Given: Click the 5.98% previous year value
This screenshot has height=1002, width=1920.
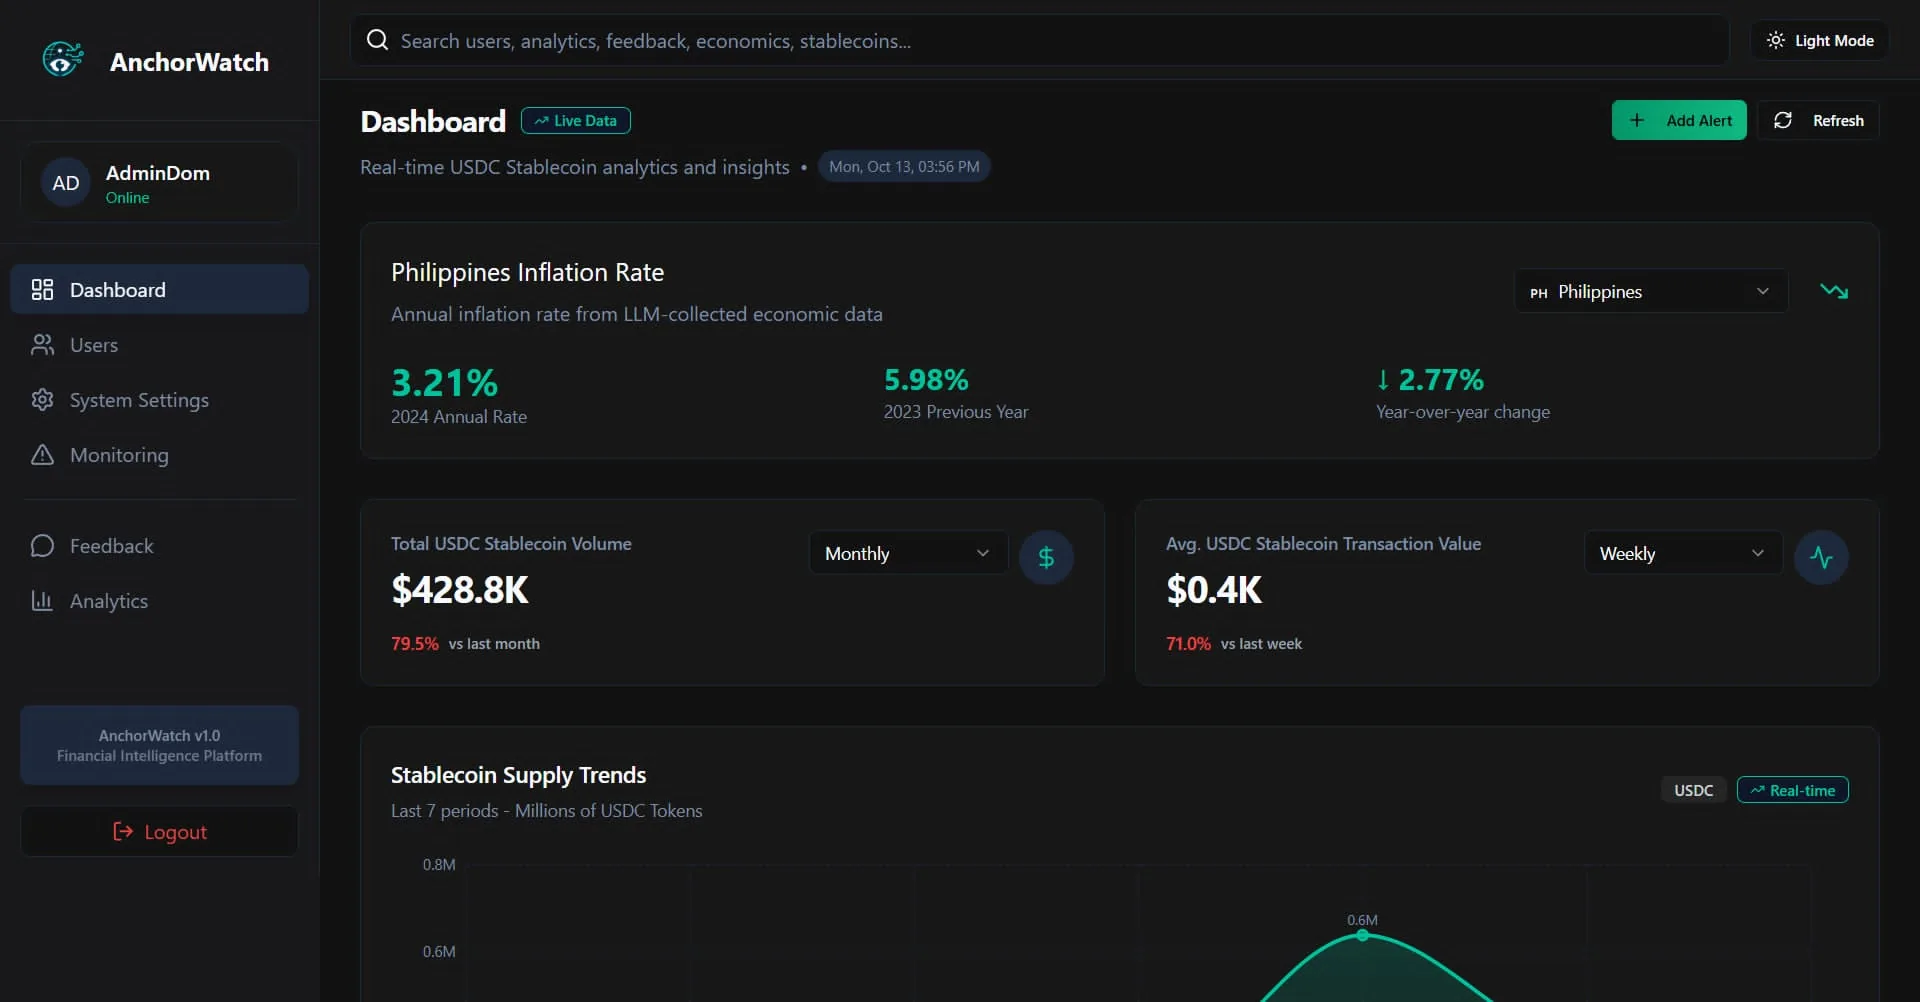Looking at the screenshot, I should point(926,380).
